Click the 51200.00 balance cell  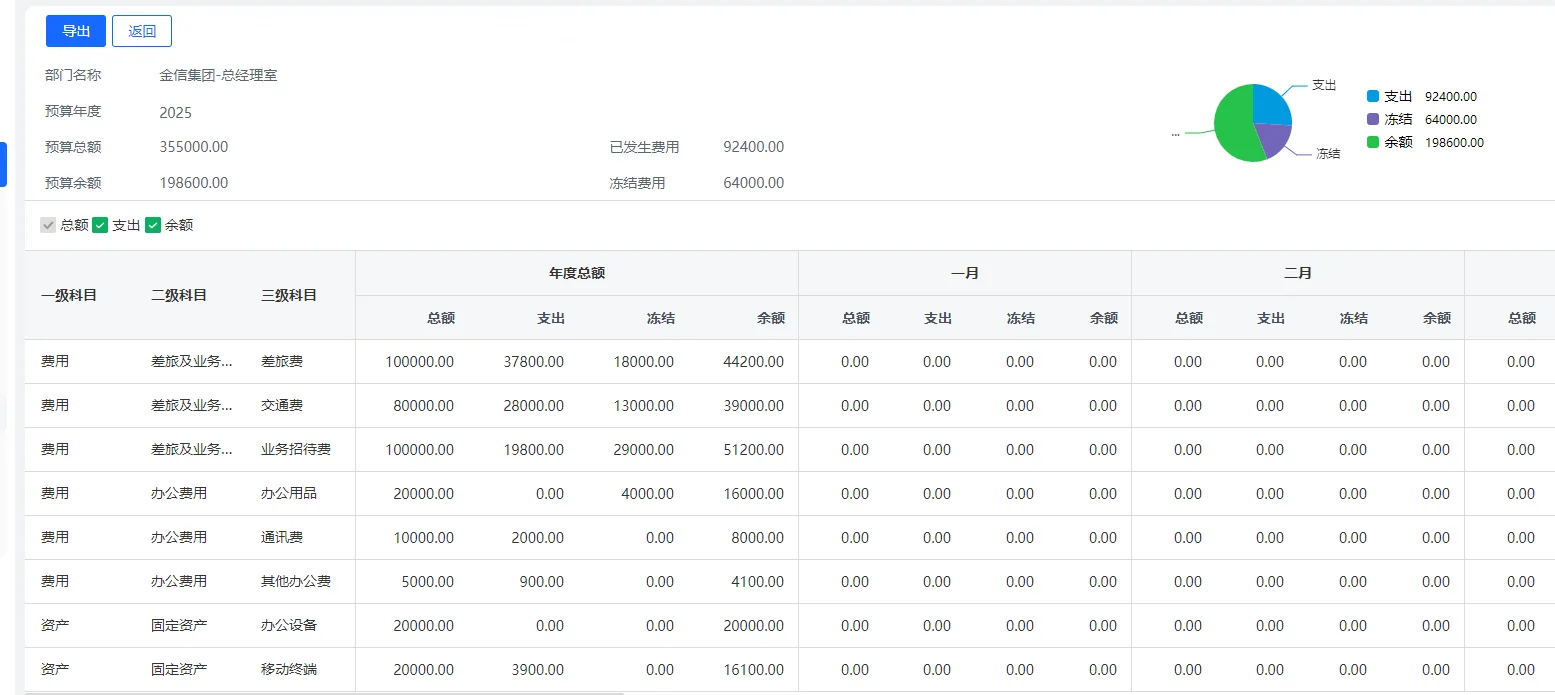click(x=754, y=450)
